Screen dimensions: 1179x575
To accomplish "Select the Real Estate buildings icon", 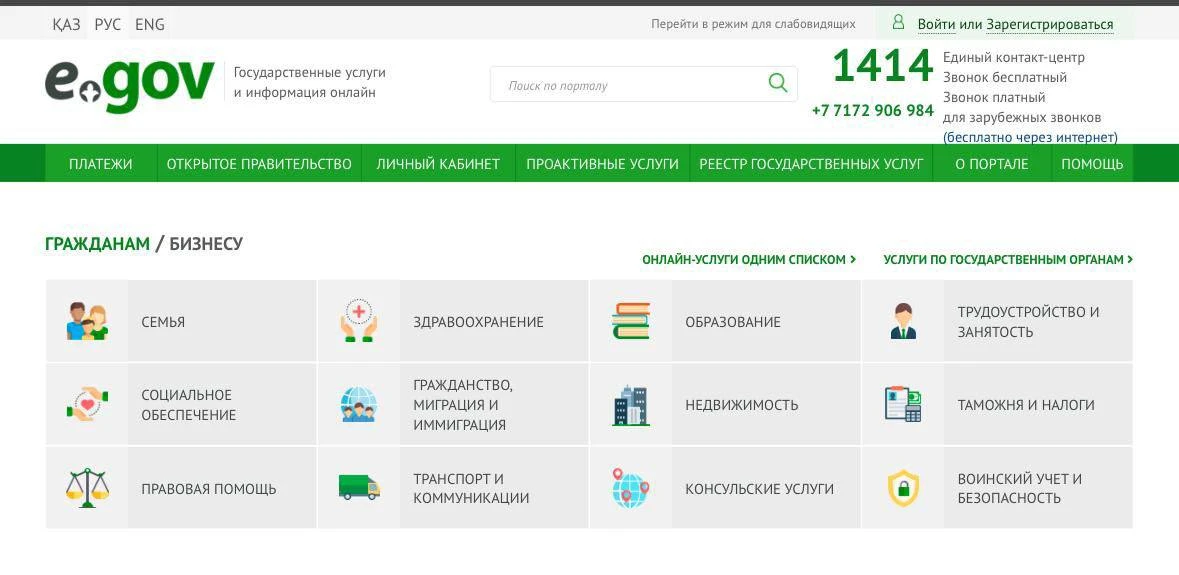I will click(630, 405).
